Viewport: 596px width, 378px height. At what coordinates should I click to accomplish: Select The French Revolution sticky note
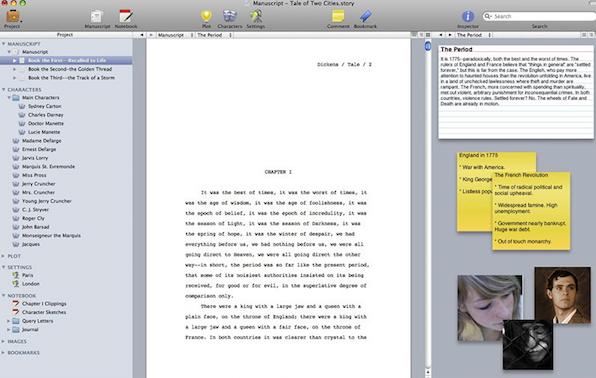coord(531,211)
